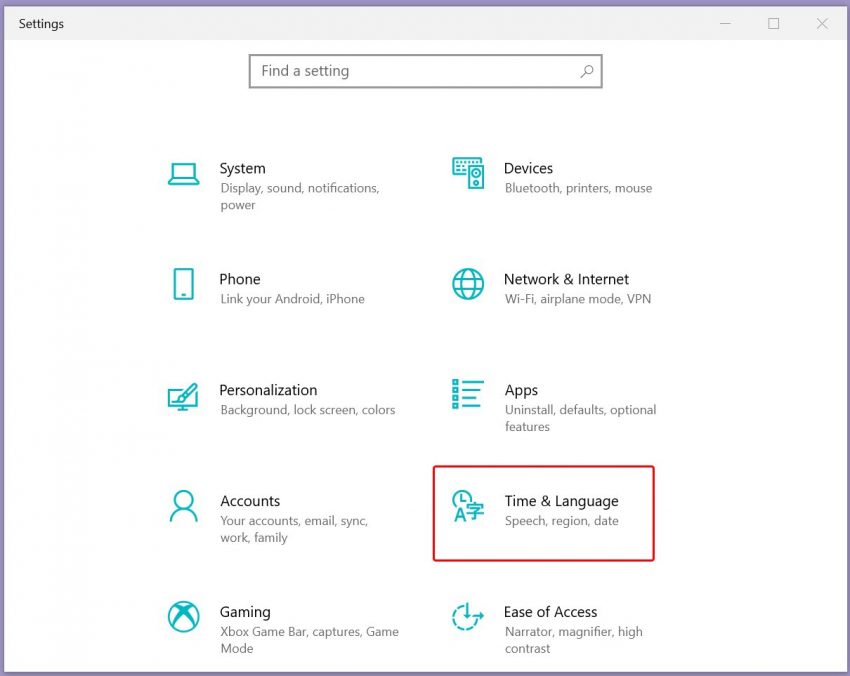Maximize the Settings window
The height and width of the screenshot is (676, 850).
click(773, 24)
